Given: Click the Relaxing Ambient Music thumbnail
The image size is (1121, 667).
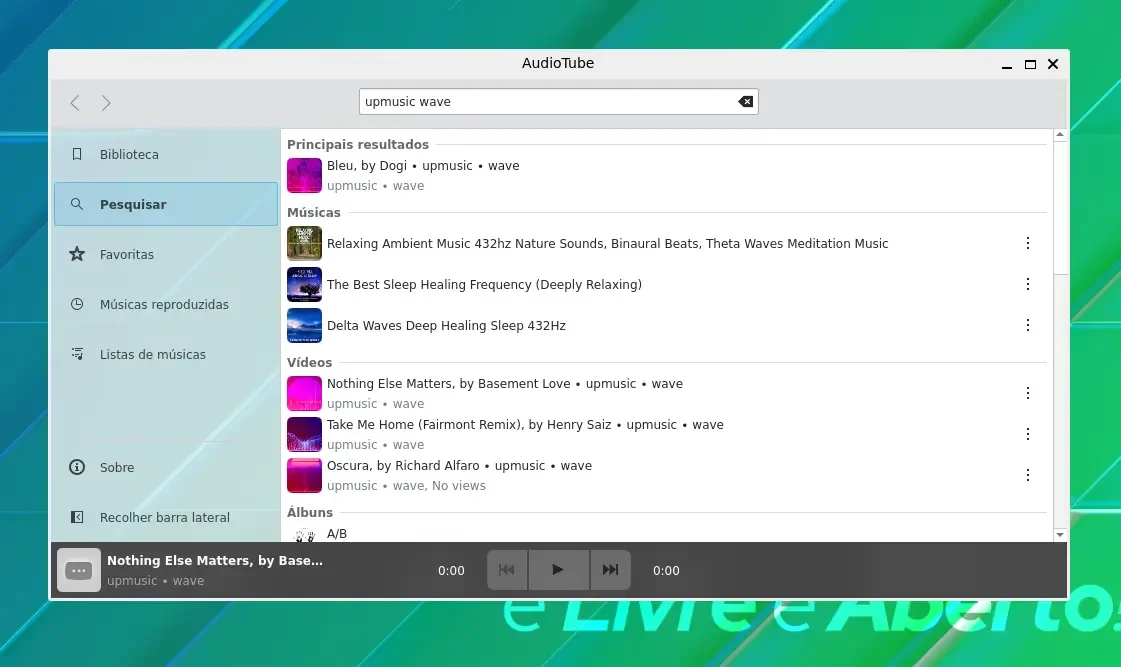Looking at the screenshot, I should (x=305, y=244).
